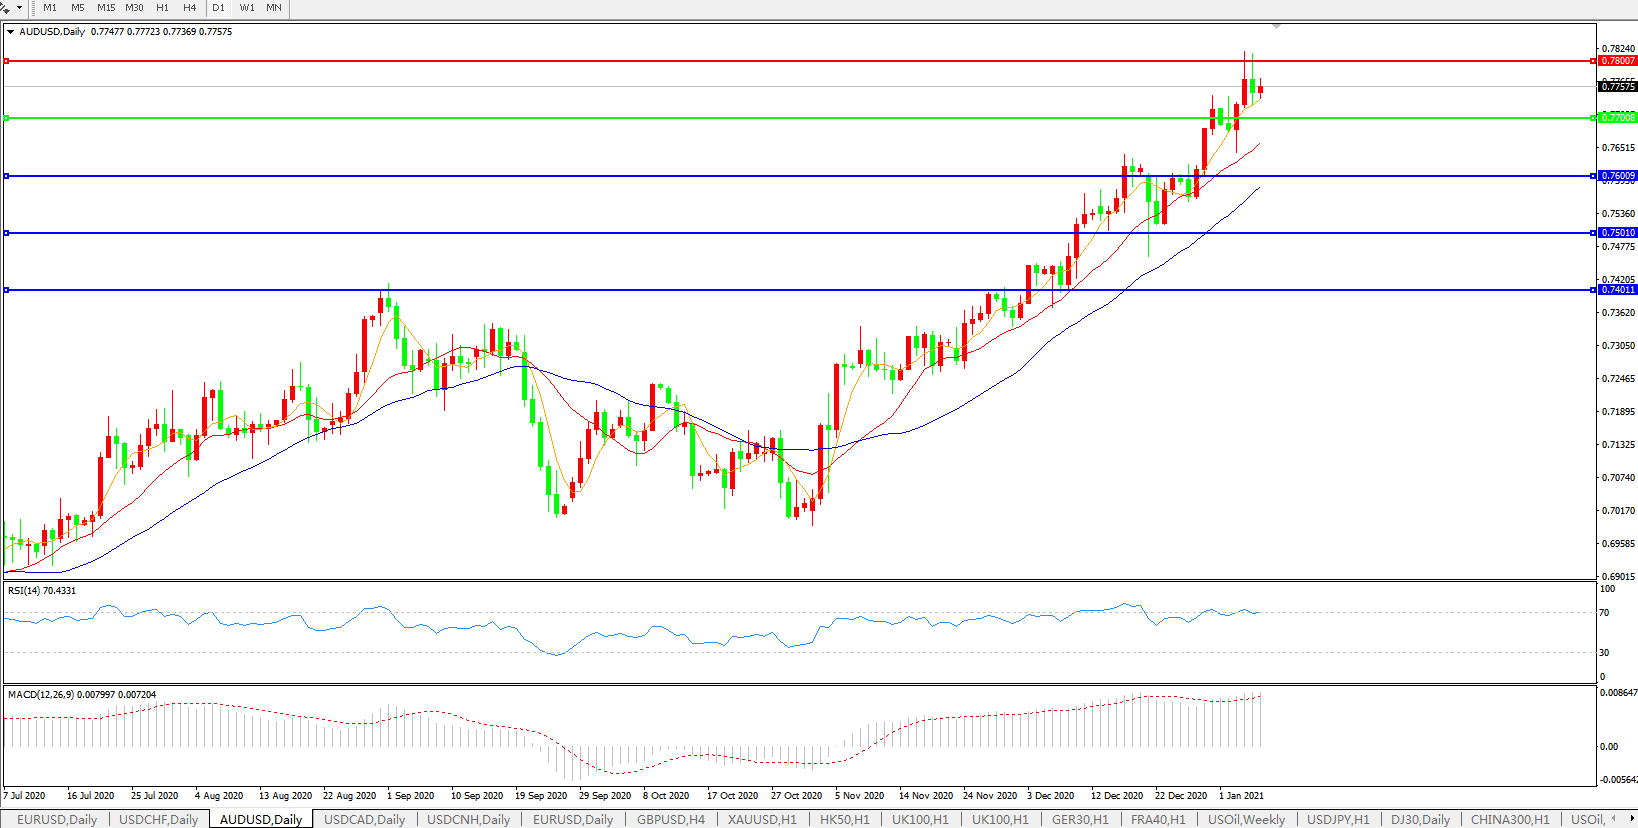The height and width of the screenshot is (828, 1638).
Task: Toggle the W1 weekly timeframe
Action: pyautogui.click(x=247, y=8)
